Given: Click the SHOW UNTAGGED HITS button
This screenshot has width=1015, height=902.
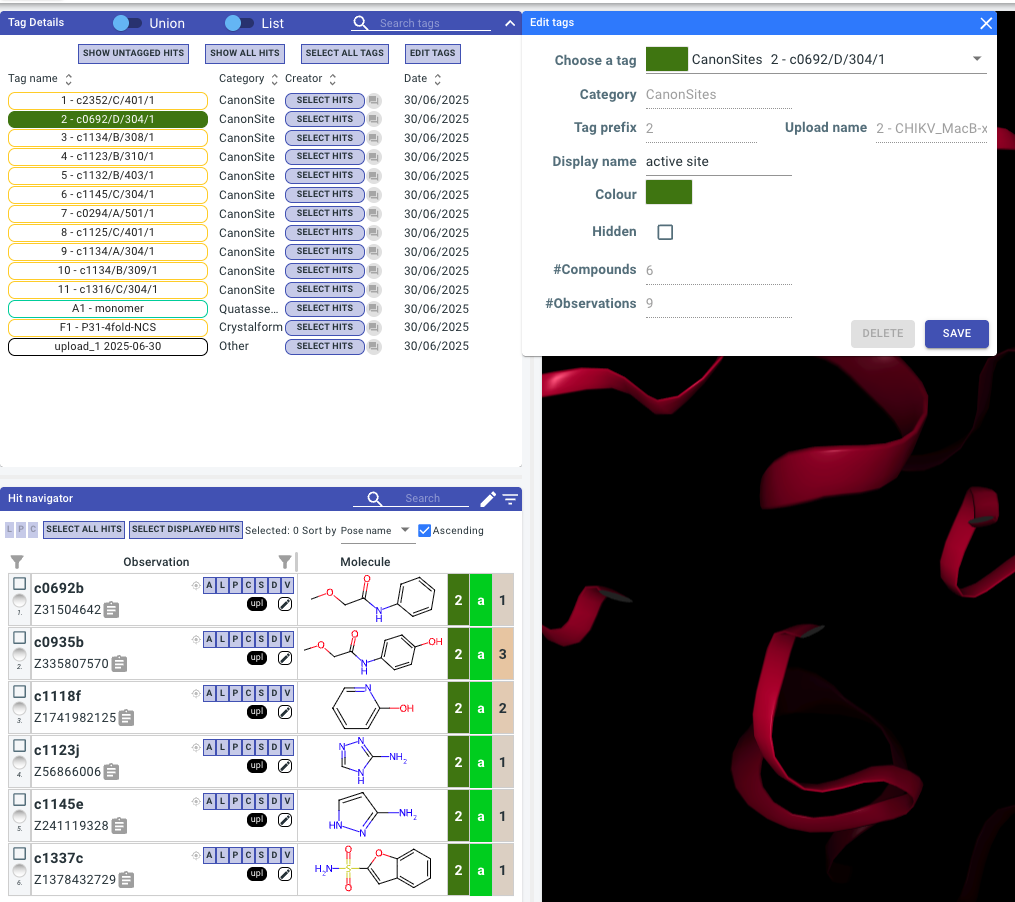Looking at the screenshot, I should coord(133,53).
